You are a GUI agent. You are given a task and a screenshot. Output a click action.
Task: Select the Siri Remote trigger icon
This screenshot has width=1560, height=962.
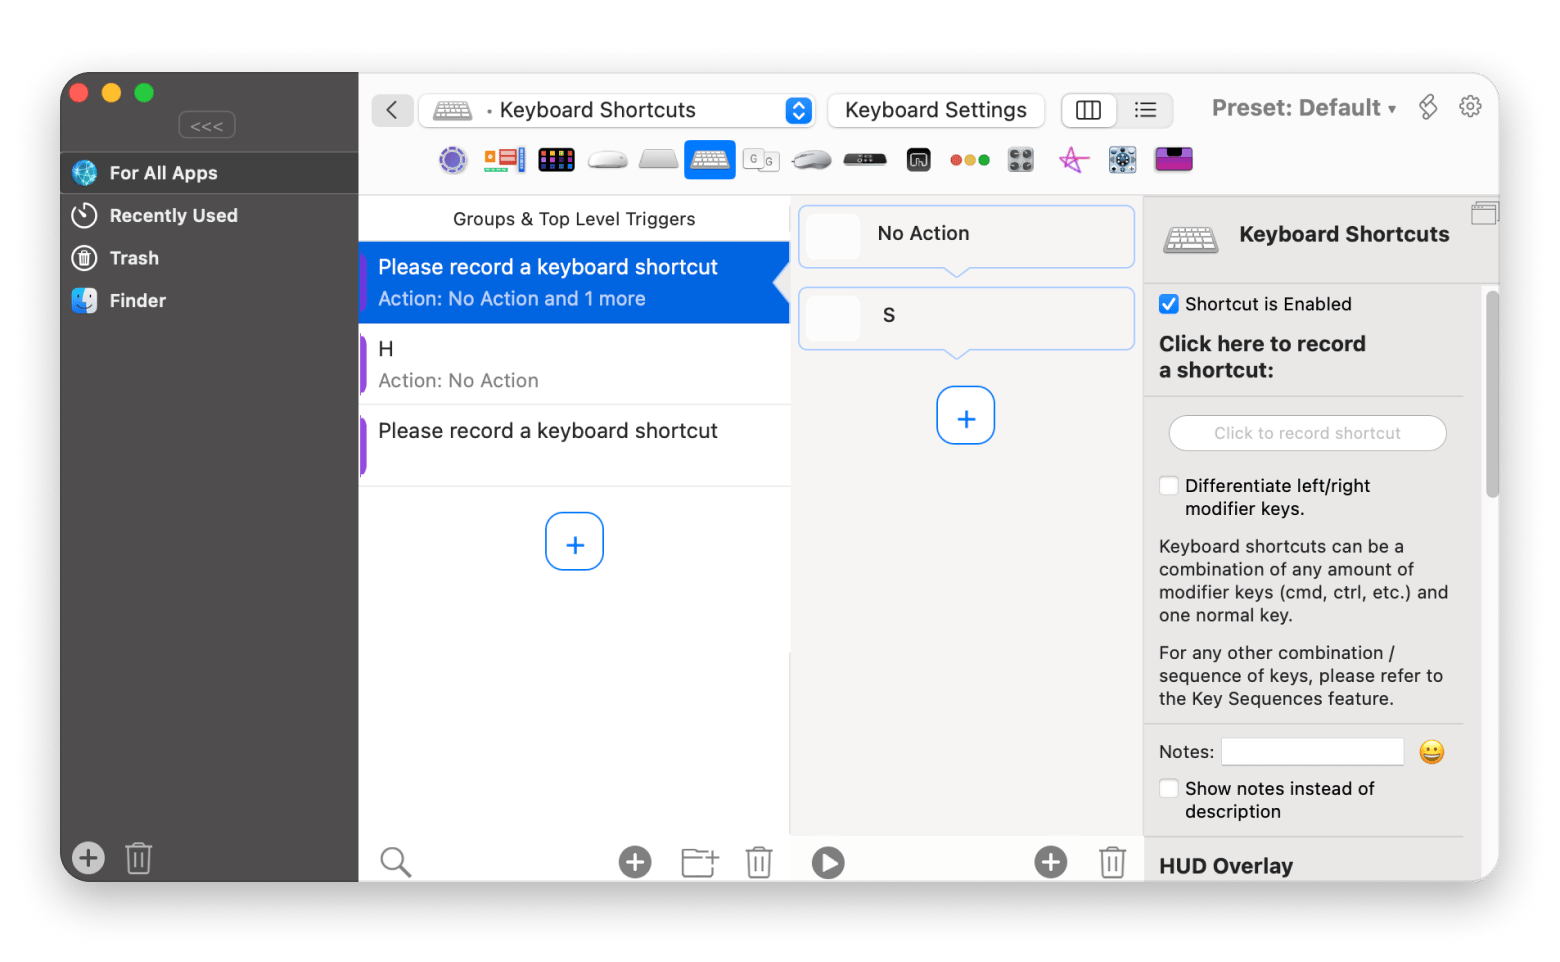coord(865,160)
